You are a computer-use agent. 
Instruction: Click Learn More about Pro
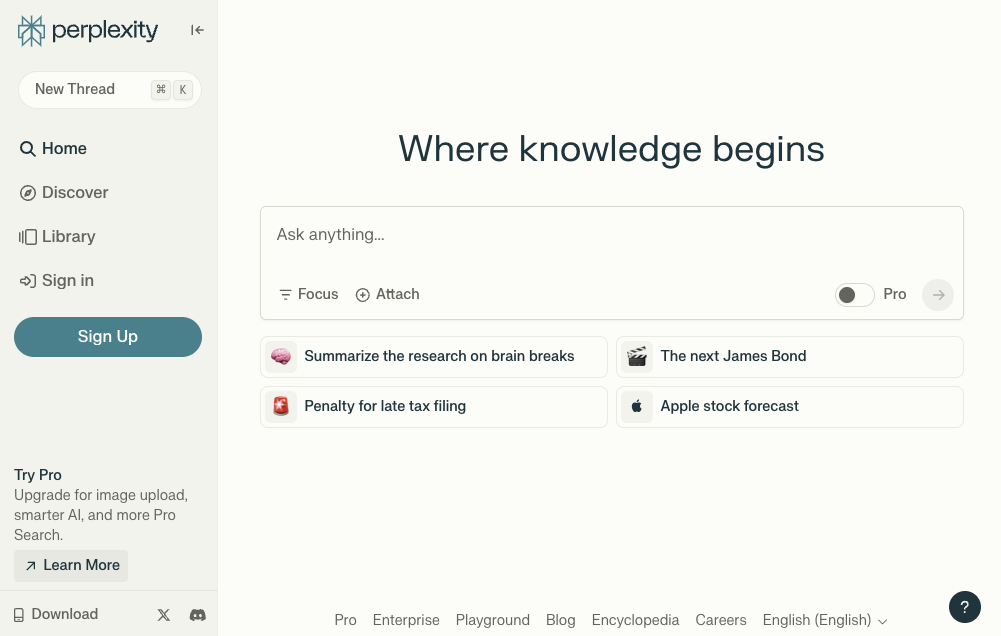tap(71, 566)
